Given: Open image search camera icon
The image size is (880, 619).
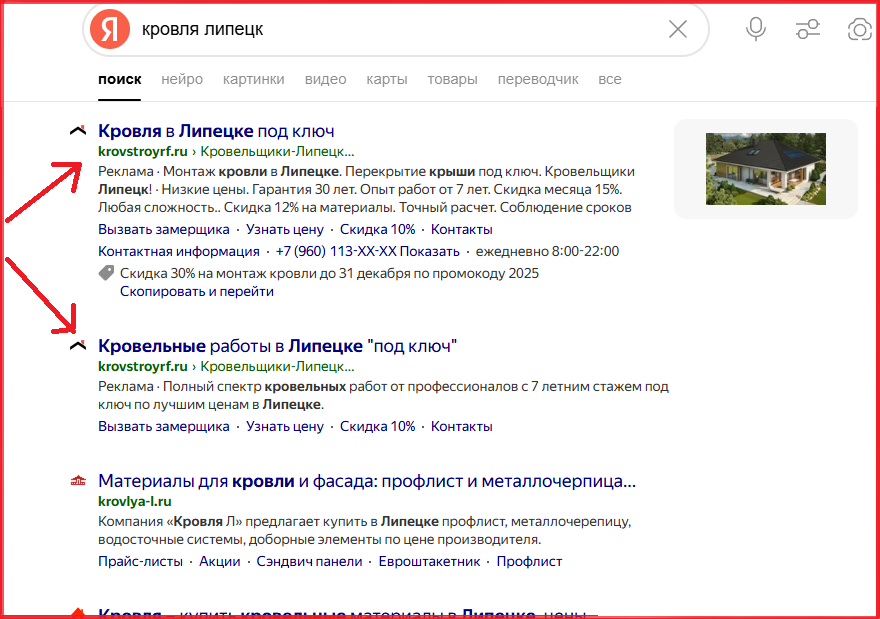Looking at the screenshot, I should pyautogui.click(x=859, y=29).
